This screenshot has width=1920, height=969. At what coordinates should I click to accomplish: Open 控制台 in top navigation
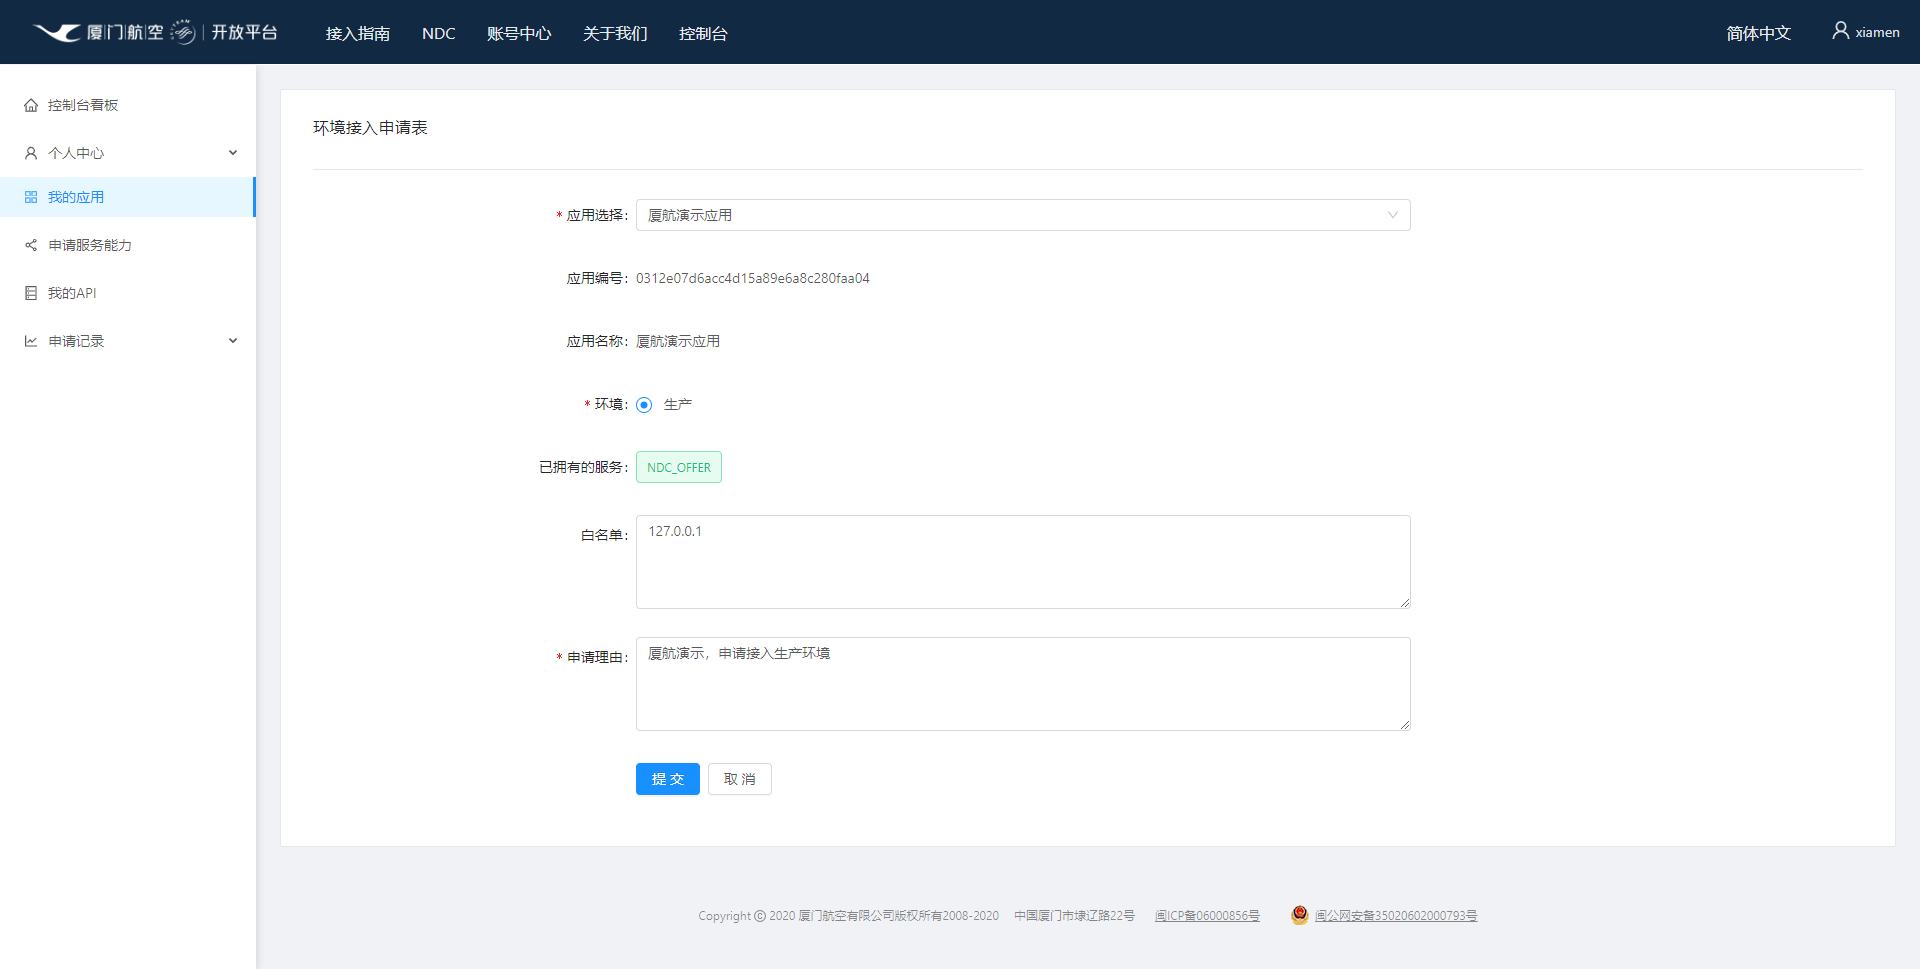[703, 33]
